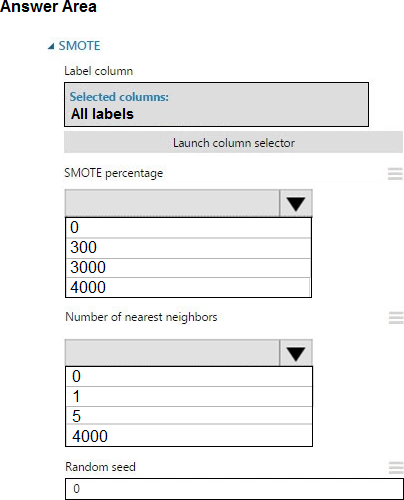This screenshot has height=500, width=404.
Task: Select 0 for number of nearest neighbors
Action: [x=189, y=377]
